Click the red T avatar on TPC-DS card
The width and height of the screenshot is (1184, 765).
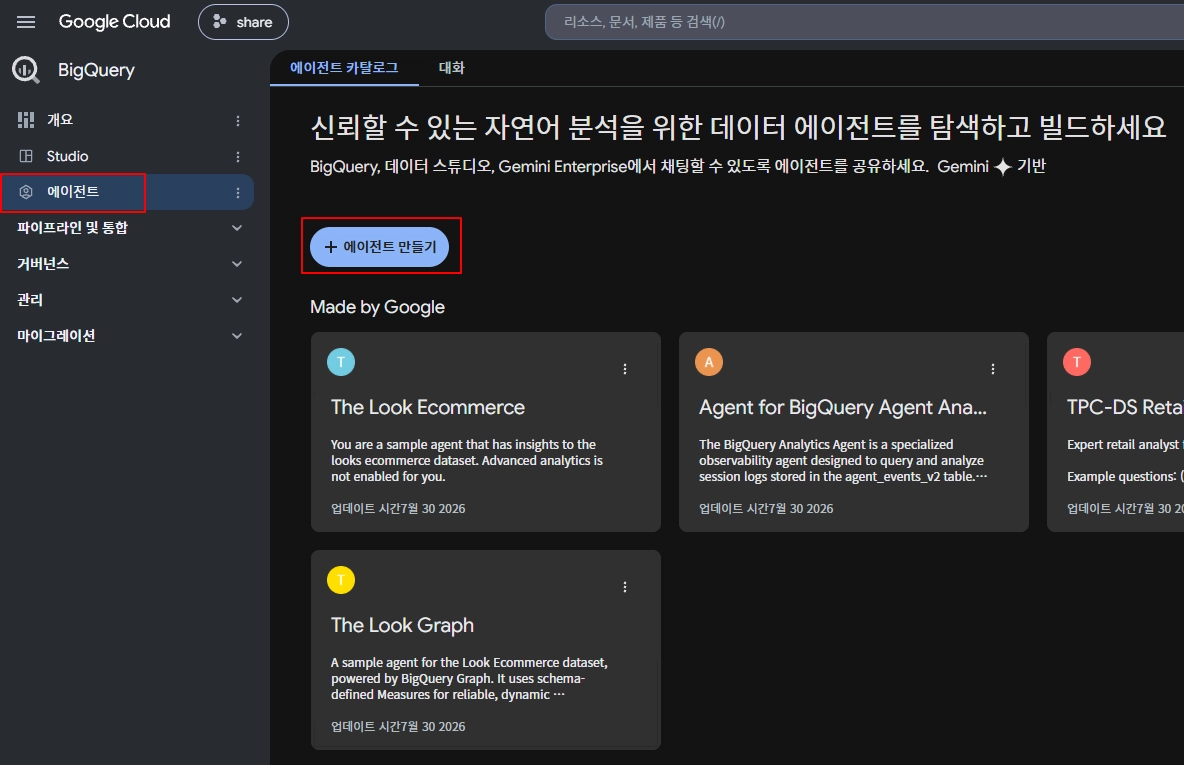[1077, 362]
